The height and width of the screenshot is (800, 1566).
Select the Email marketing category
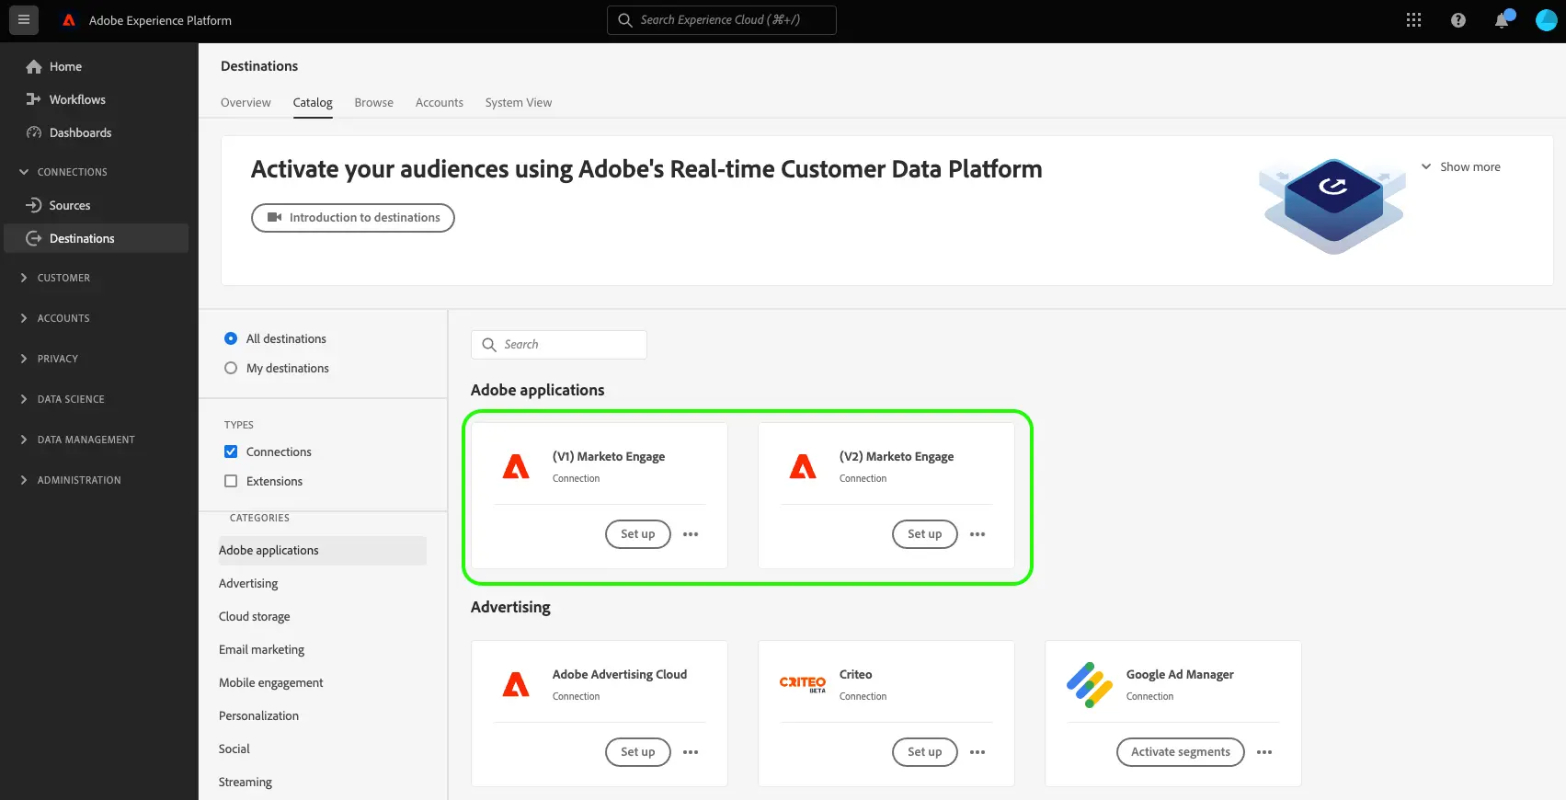pyautogui.click(x=262, y=650)
